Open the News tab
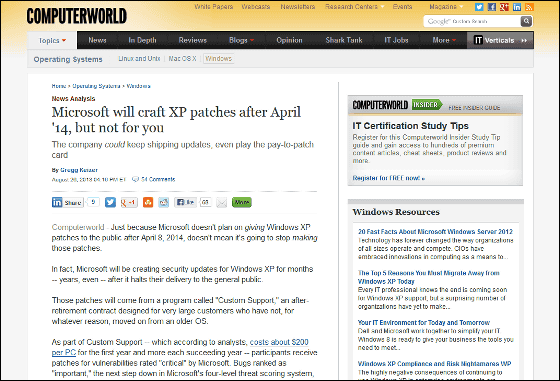This screenshot has width=560, height=381. tap(98, 40)
